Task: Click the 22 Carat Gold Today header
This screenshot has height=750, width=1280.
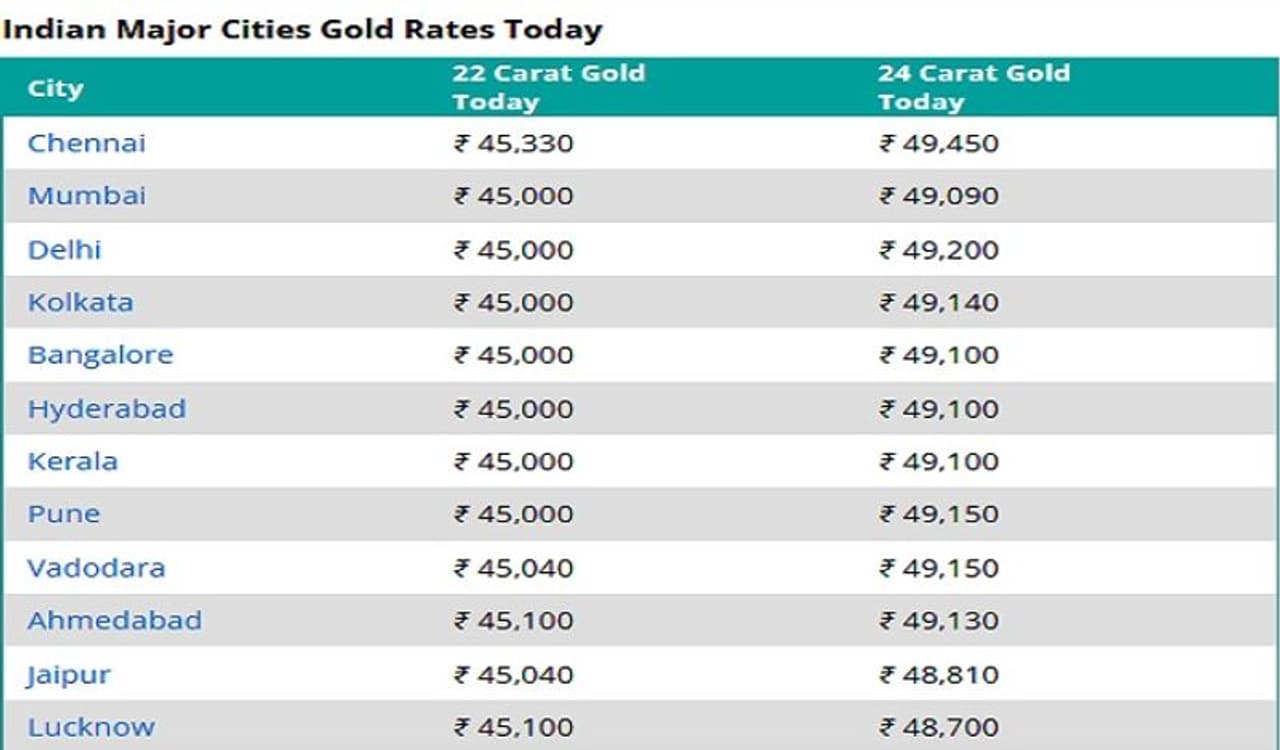Action: click(548, 87)
